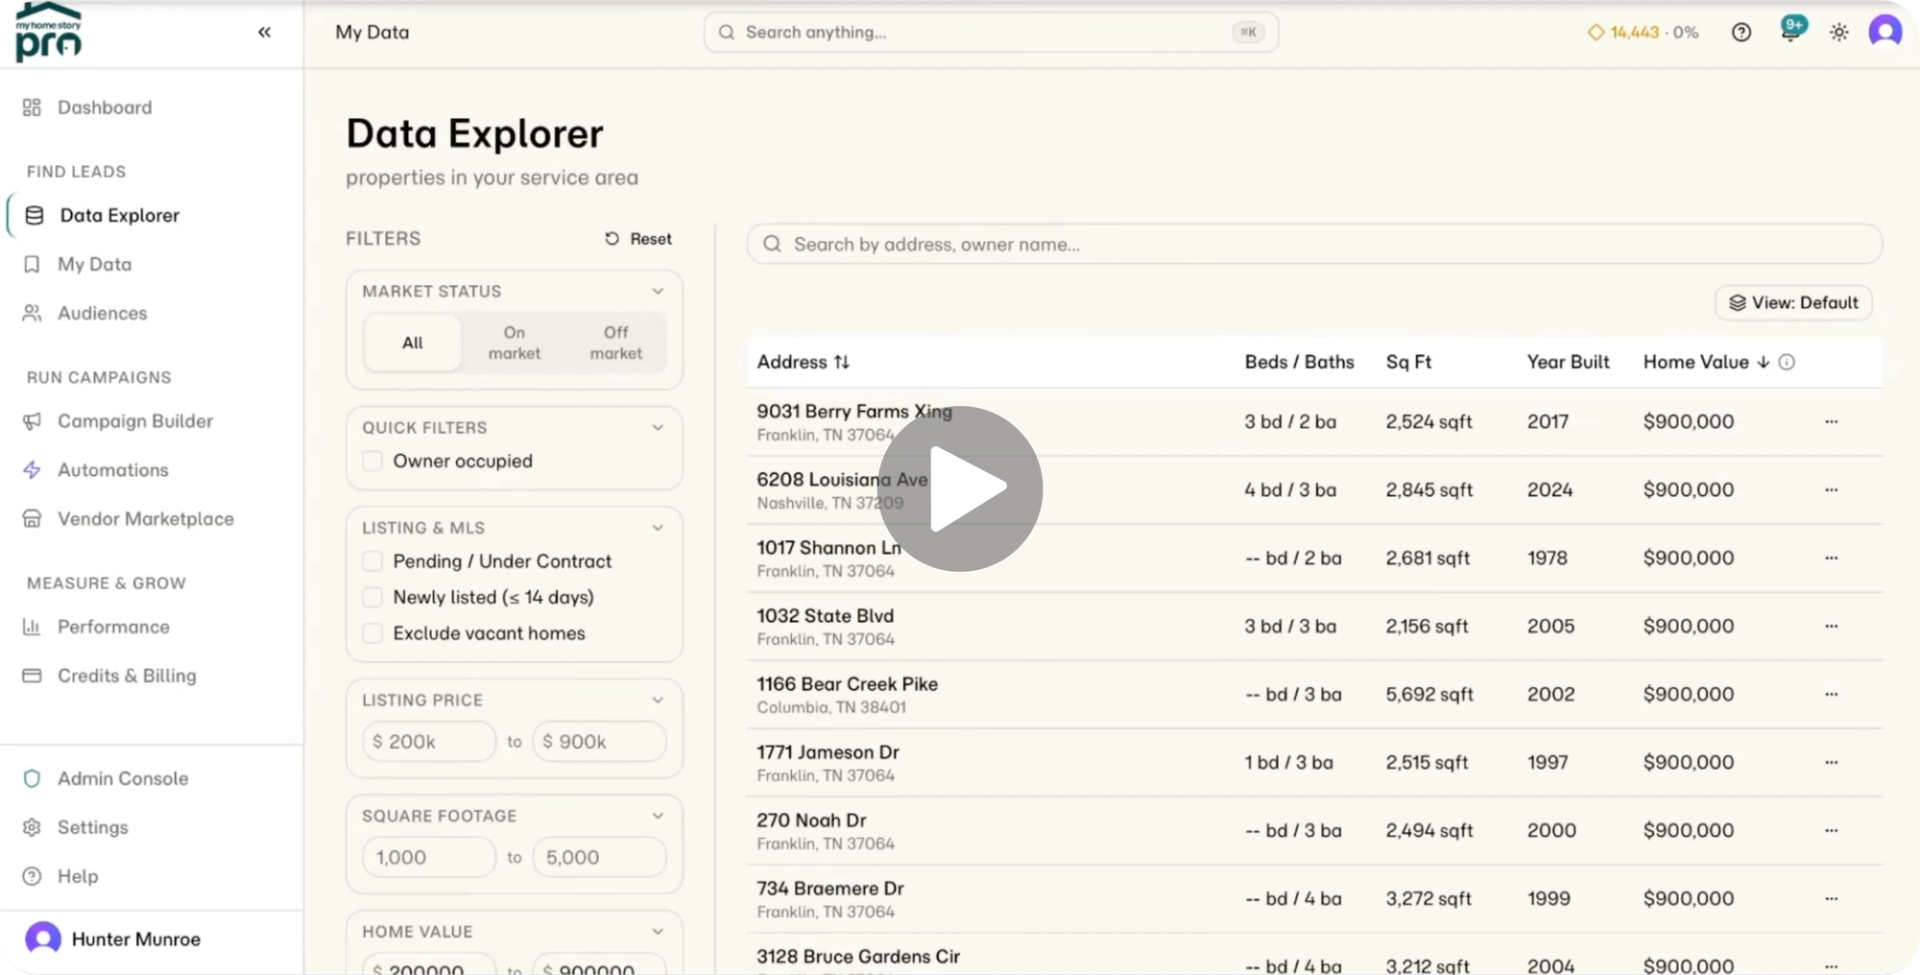The image size is (1920, 975).
Task: Click the Search anything field
Action: 991,32
